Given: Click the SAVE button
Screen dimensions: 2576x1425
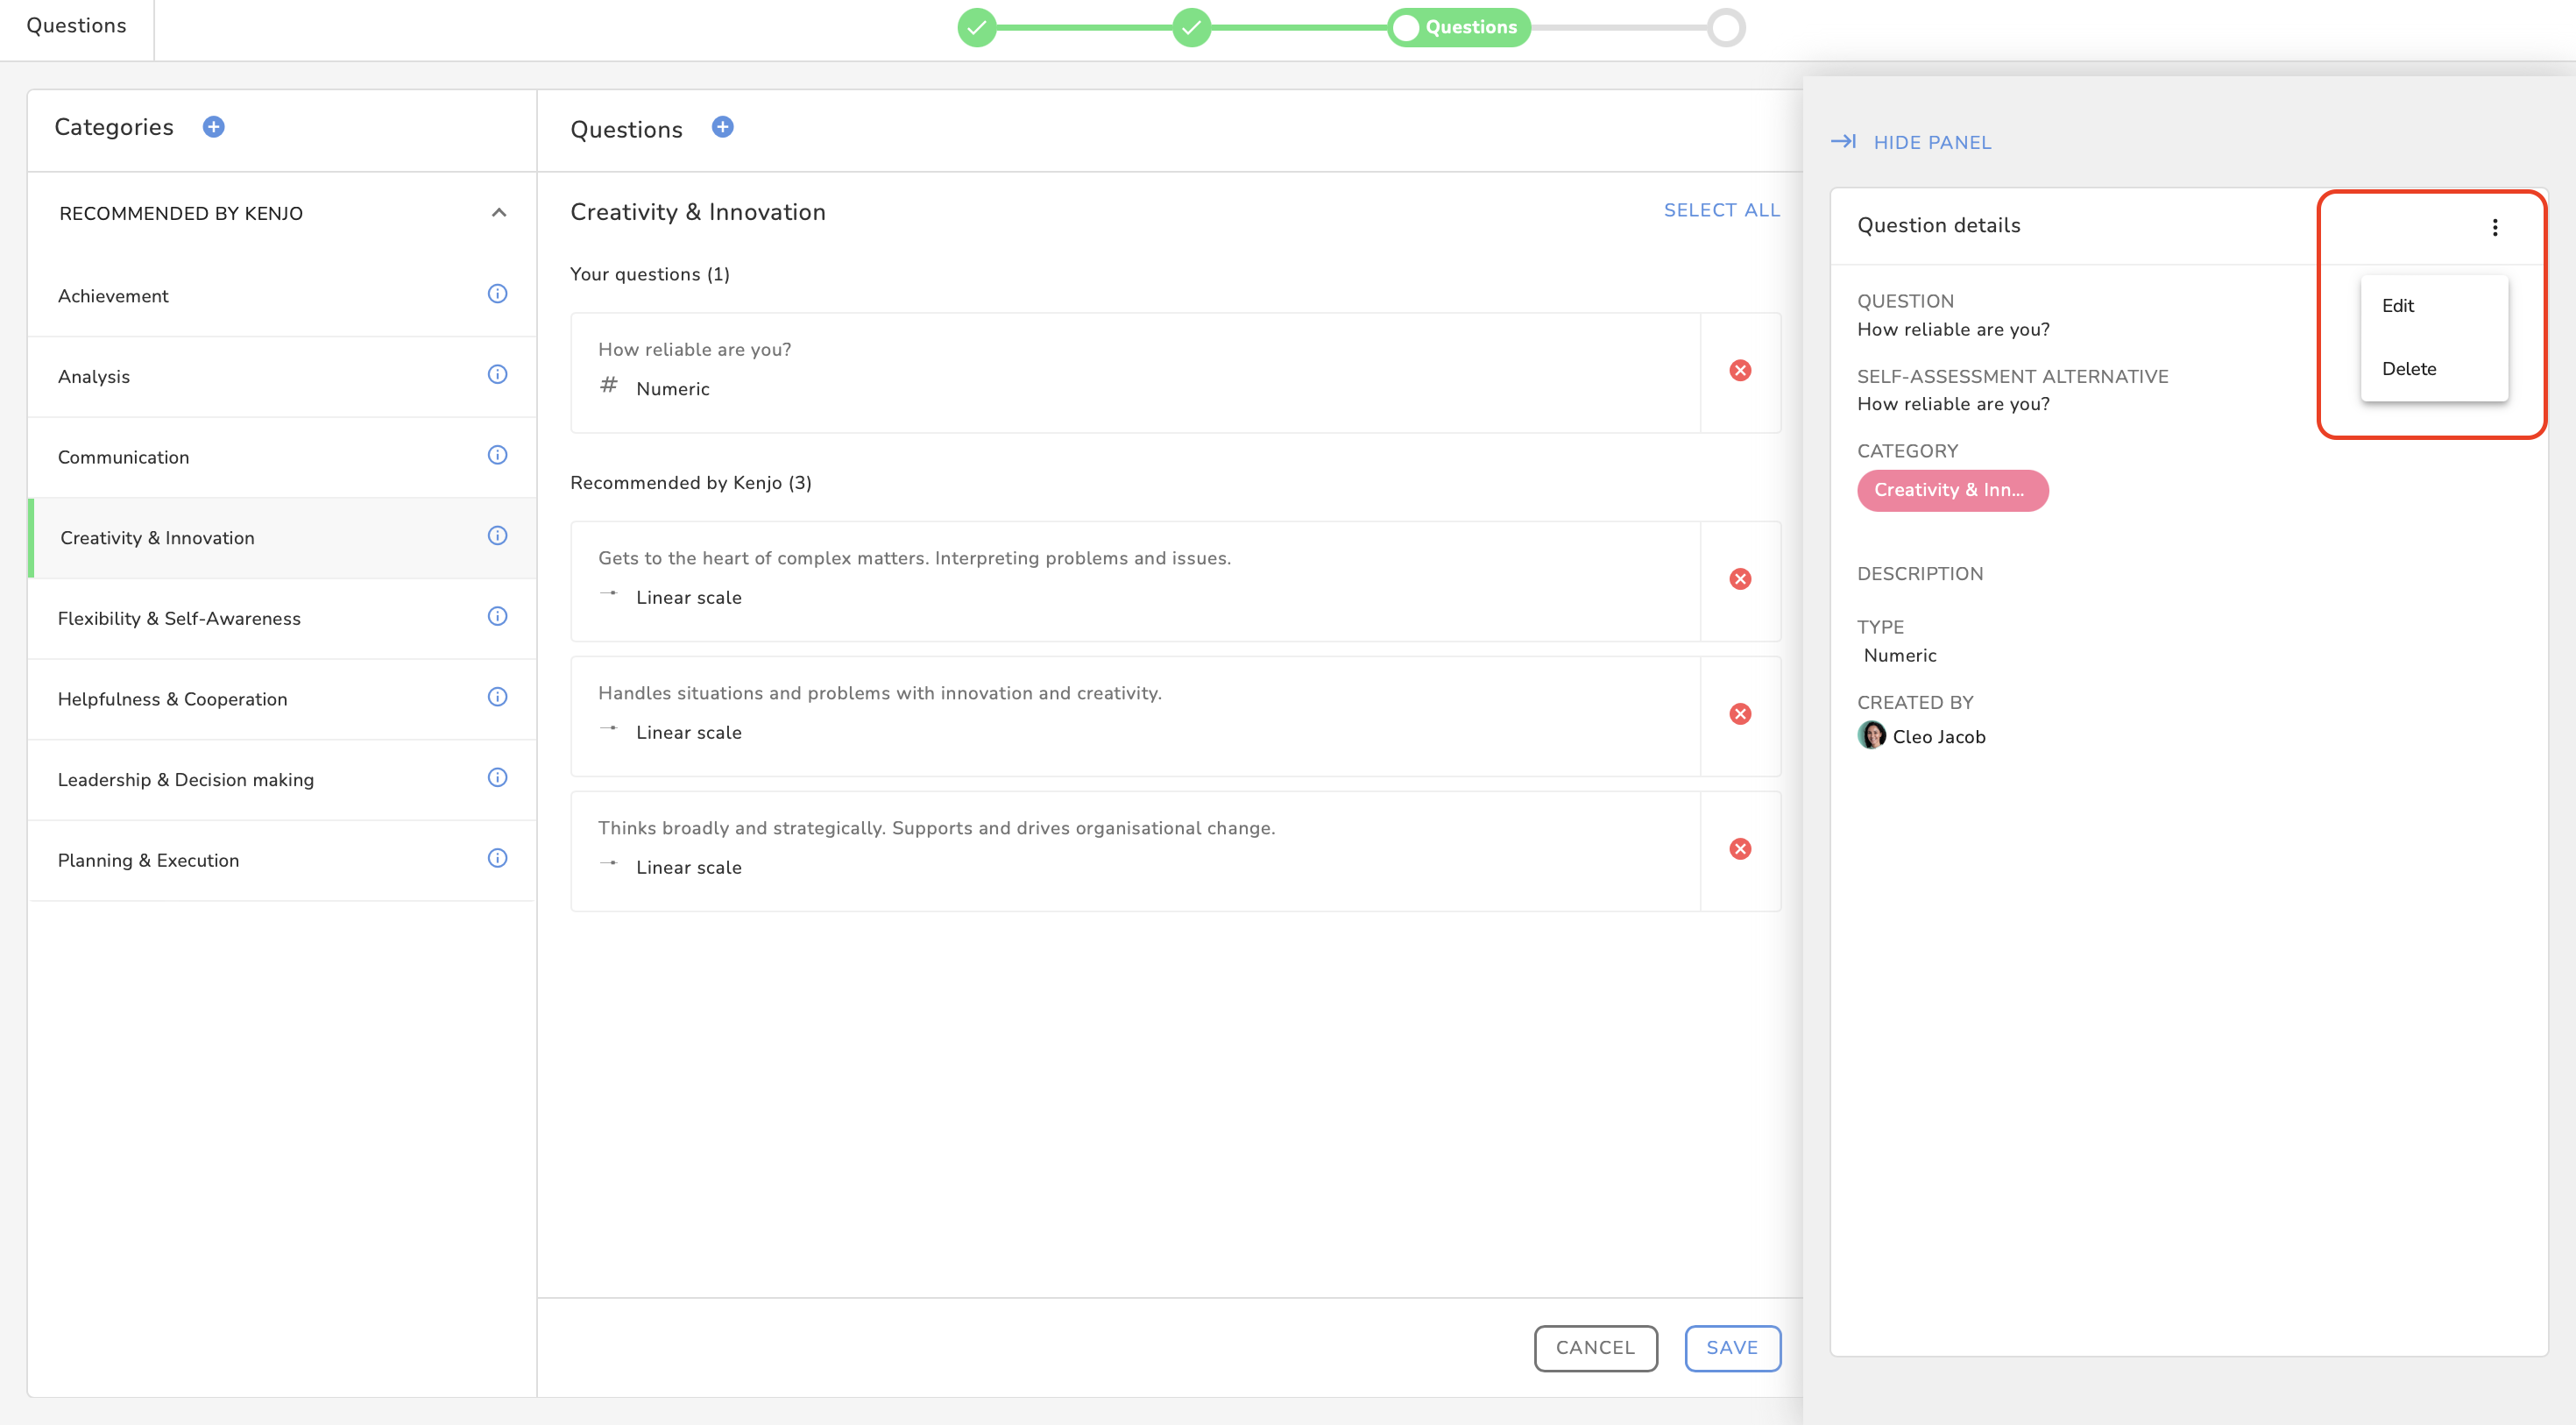Looking at the screenshot, I should click(1731, 1347).
